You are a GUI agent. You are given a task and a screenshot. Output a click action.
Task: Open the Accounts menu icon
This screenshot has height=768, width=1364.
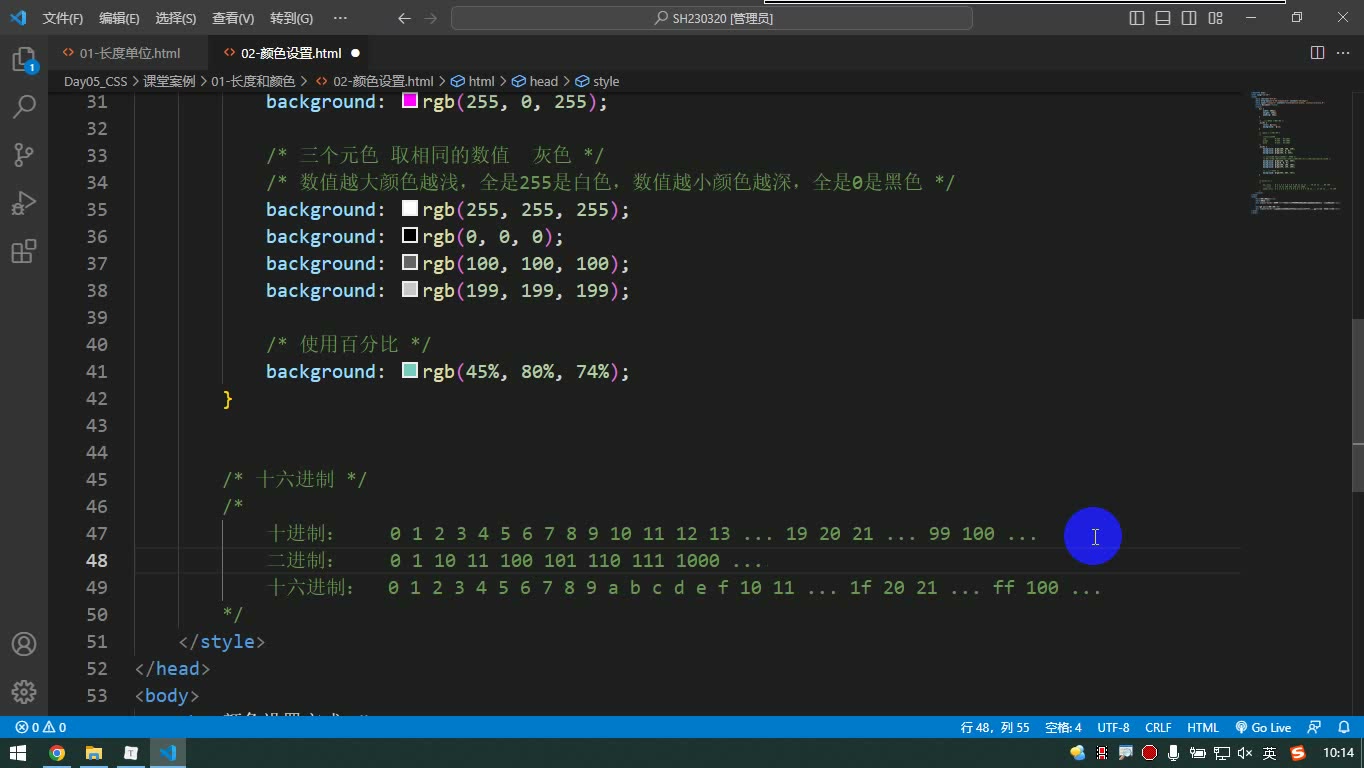click(x=24, y=644)
